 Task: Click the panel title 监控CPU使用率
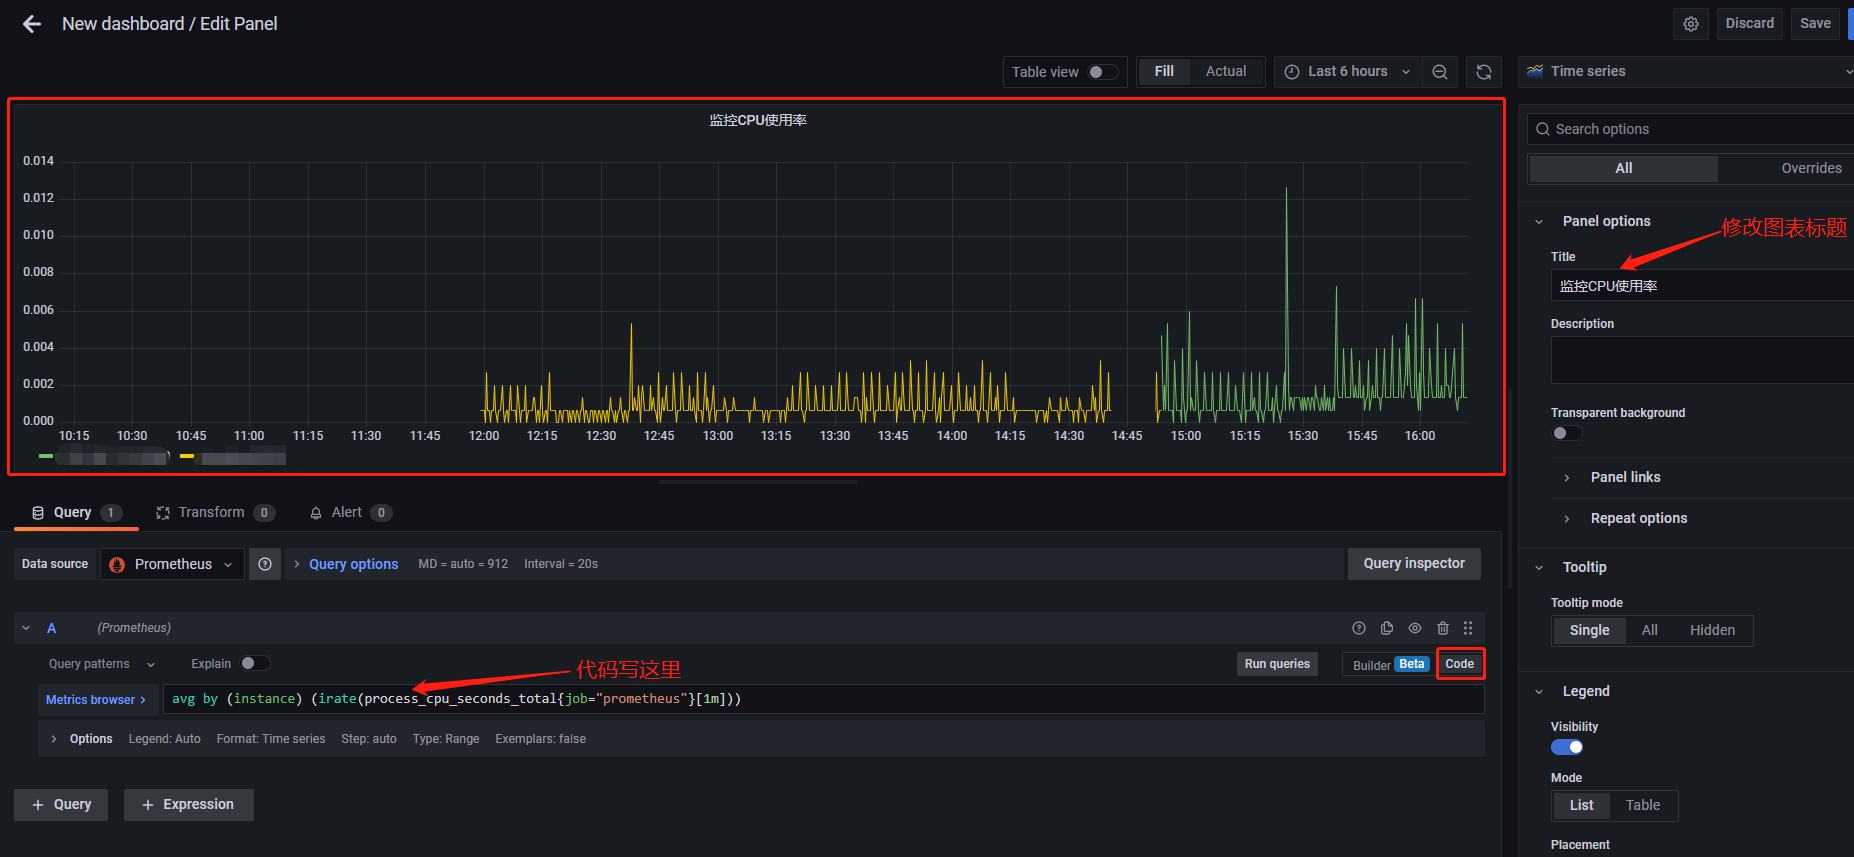pos(758,120)
